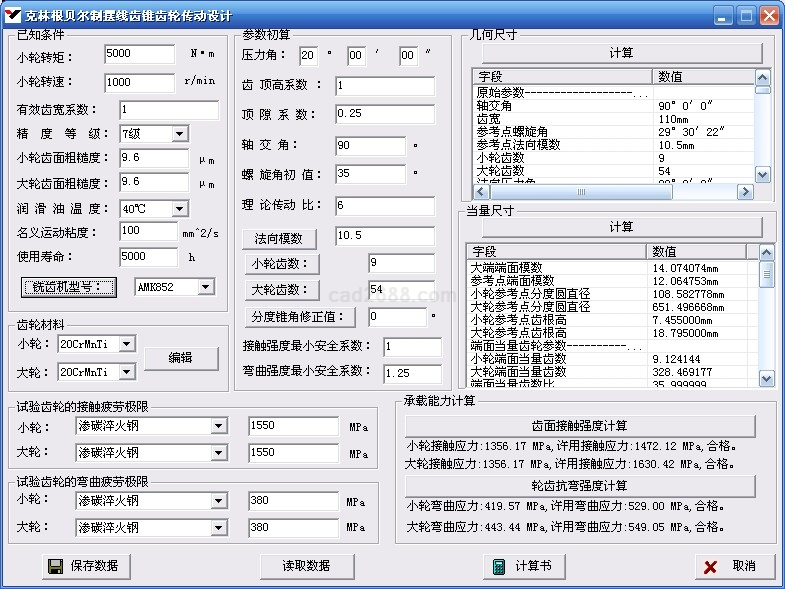Viewport: 785px width, 589px height.
Task: Click the 法向模数 button
Action: [278, 238]
